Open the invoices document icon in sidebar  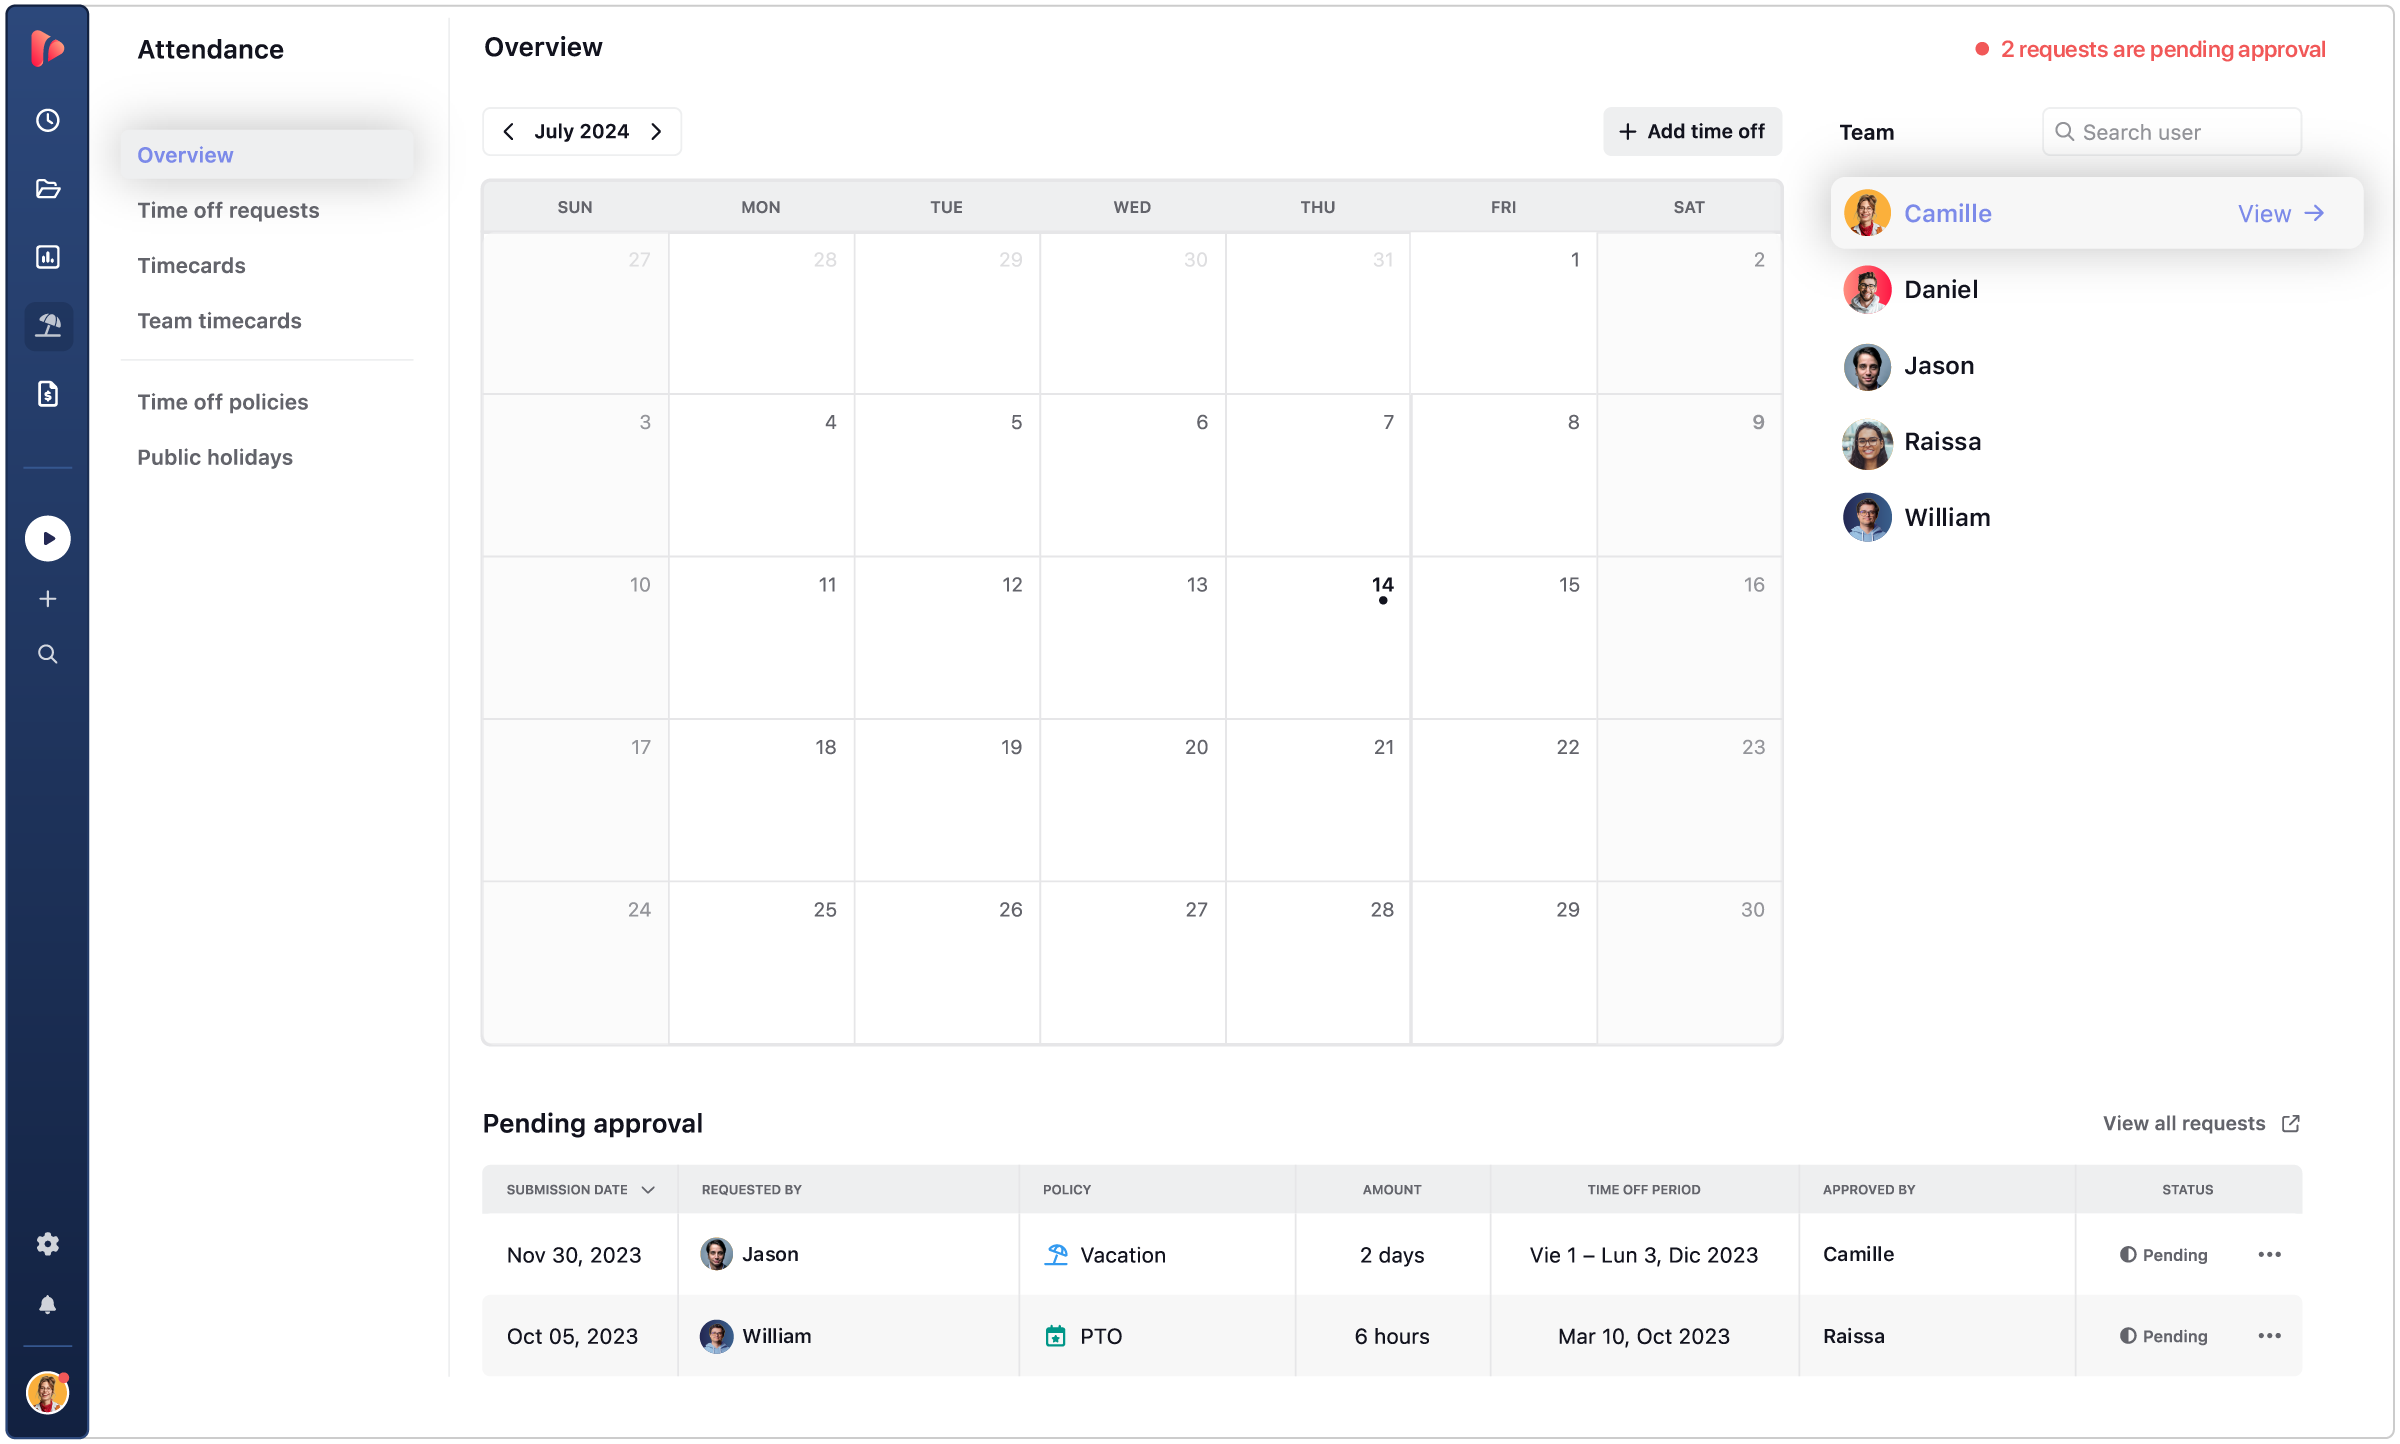click(47, 393)
